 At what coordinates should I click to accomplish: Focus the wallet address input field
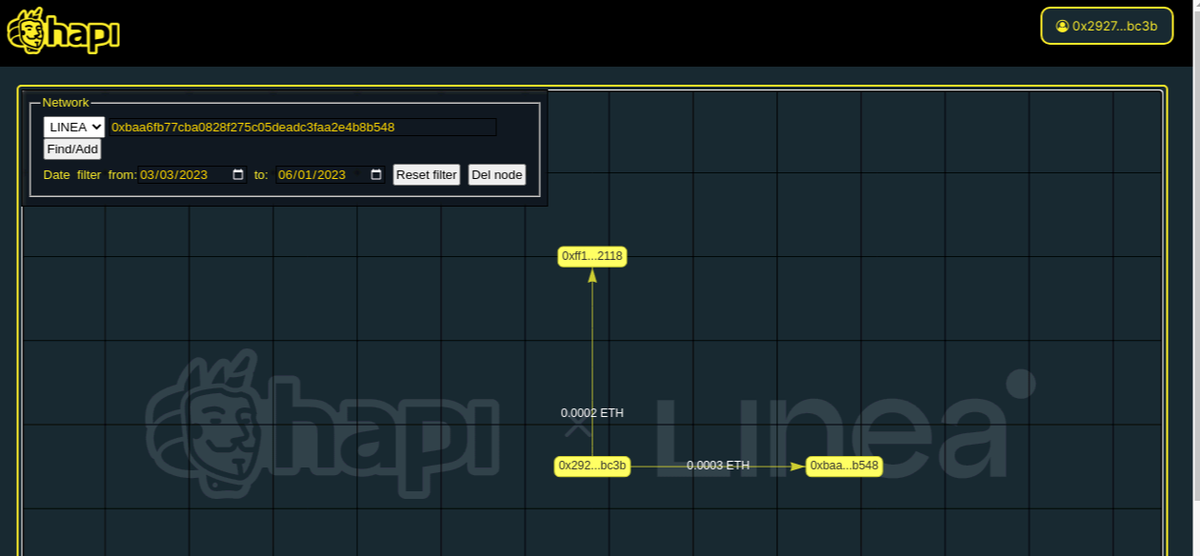303,127
